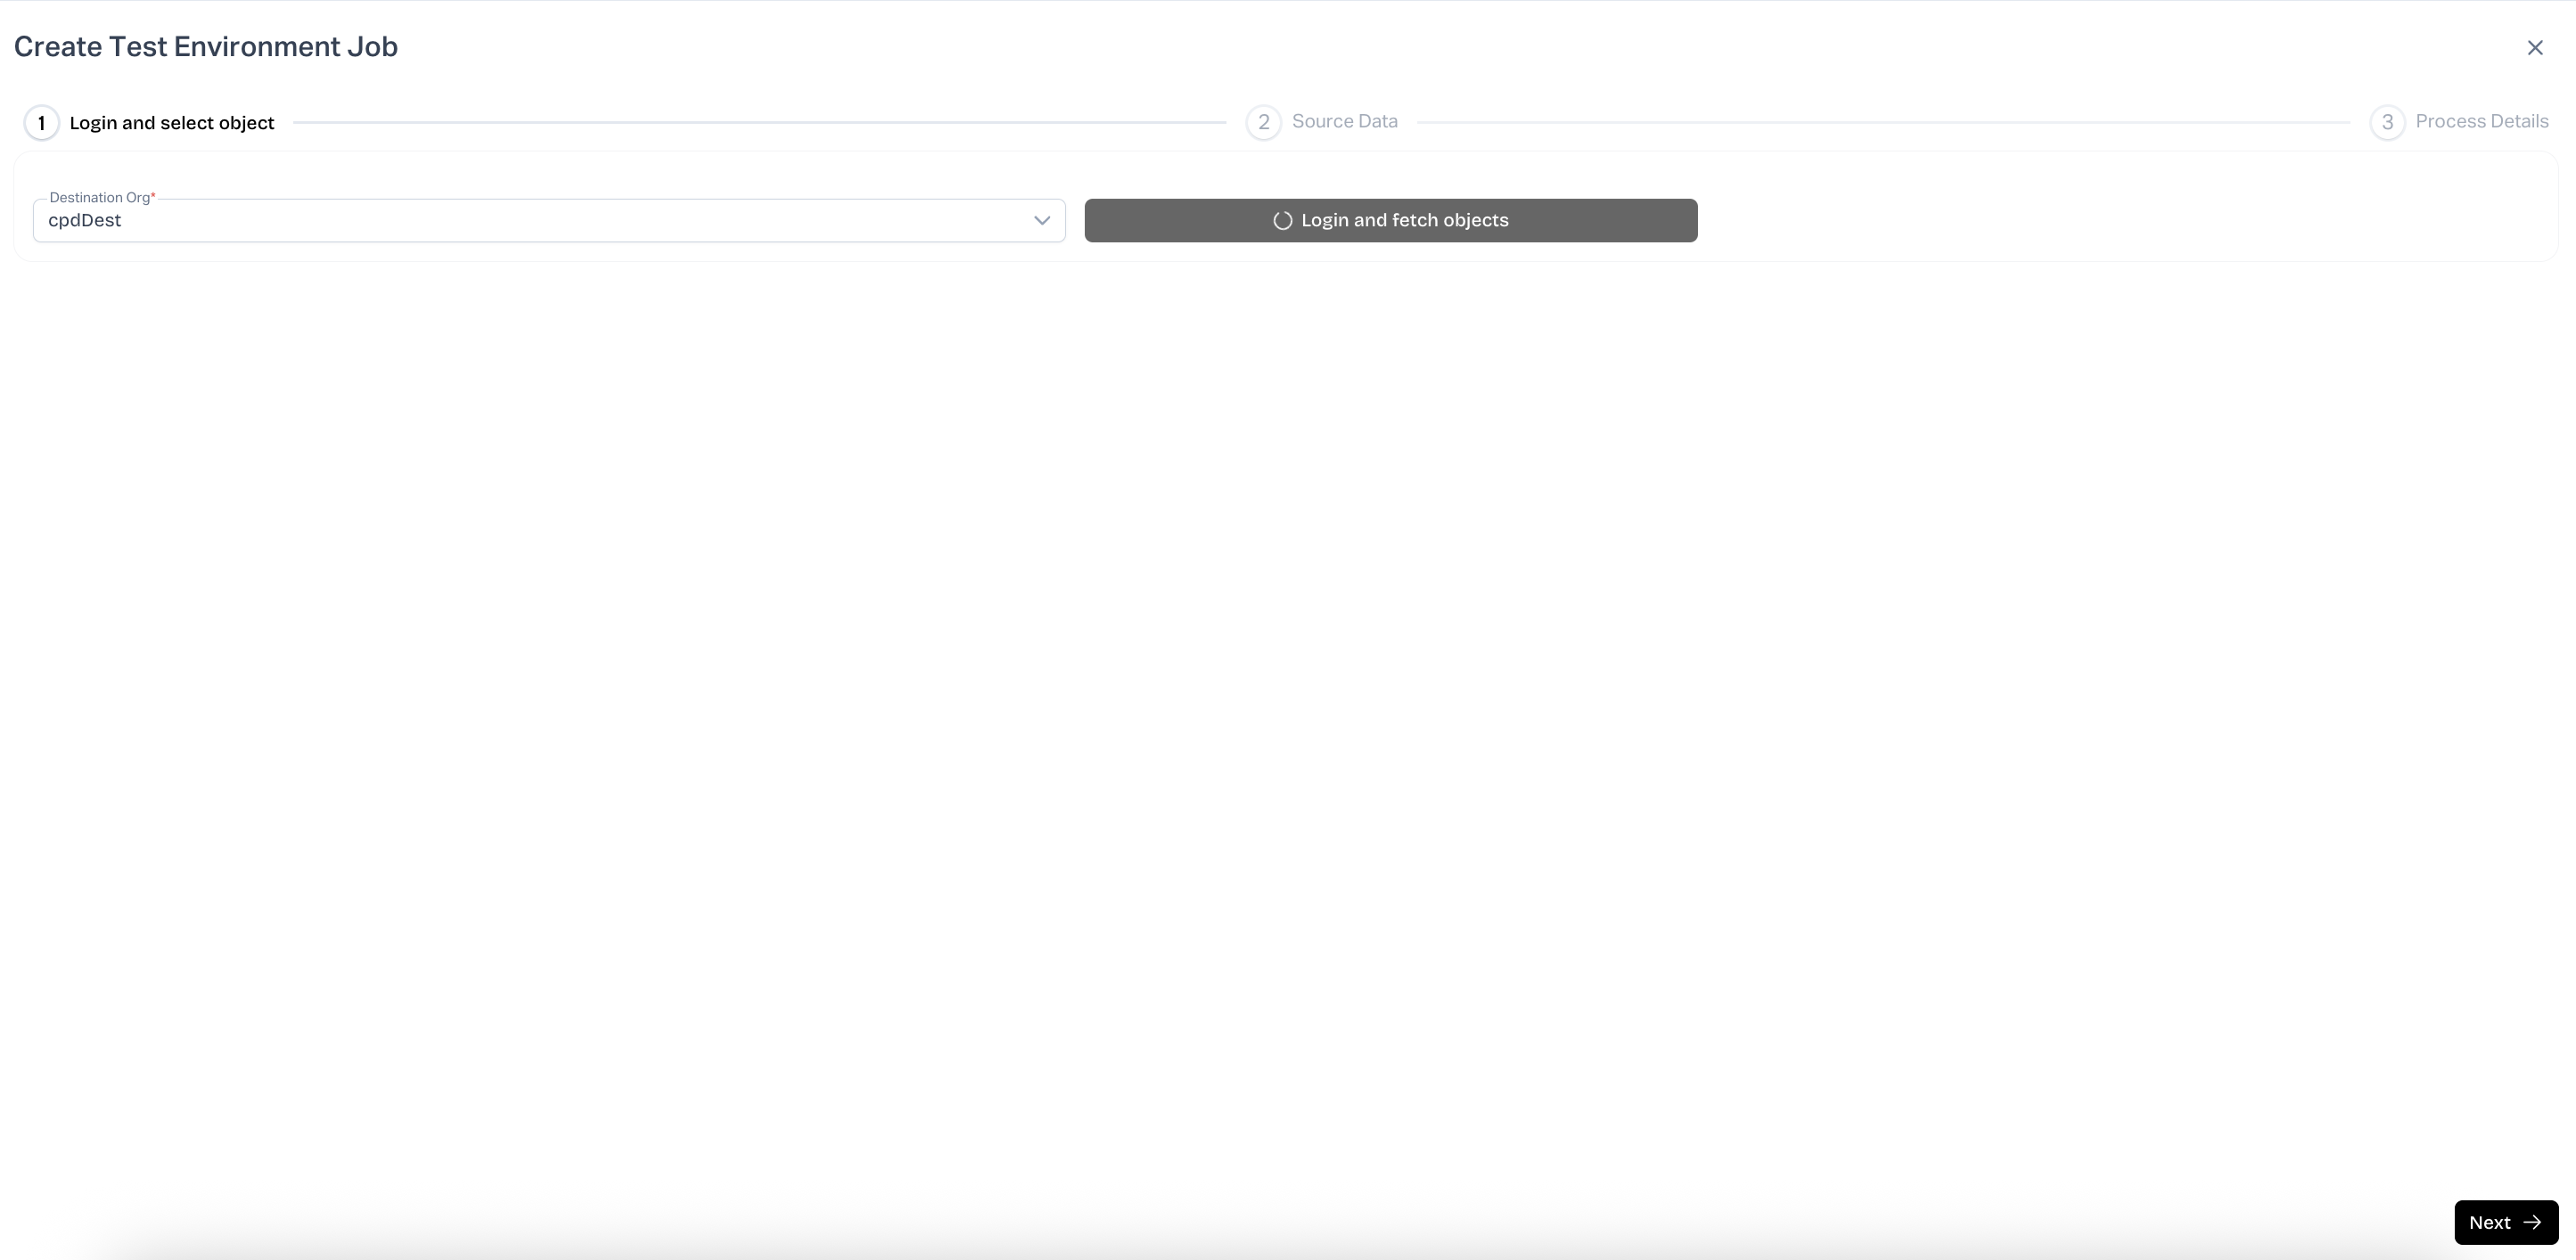Expand the Destination Org dropdown chevron

(1041, 221)
